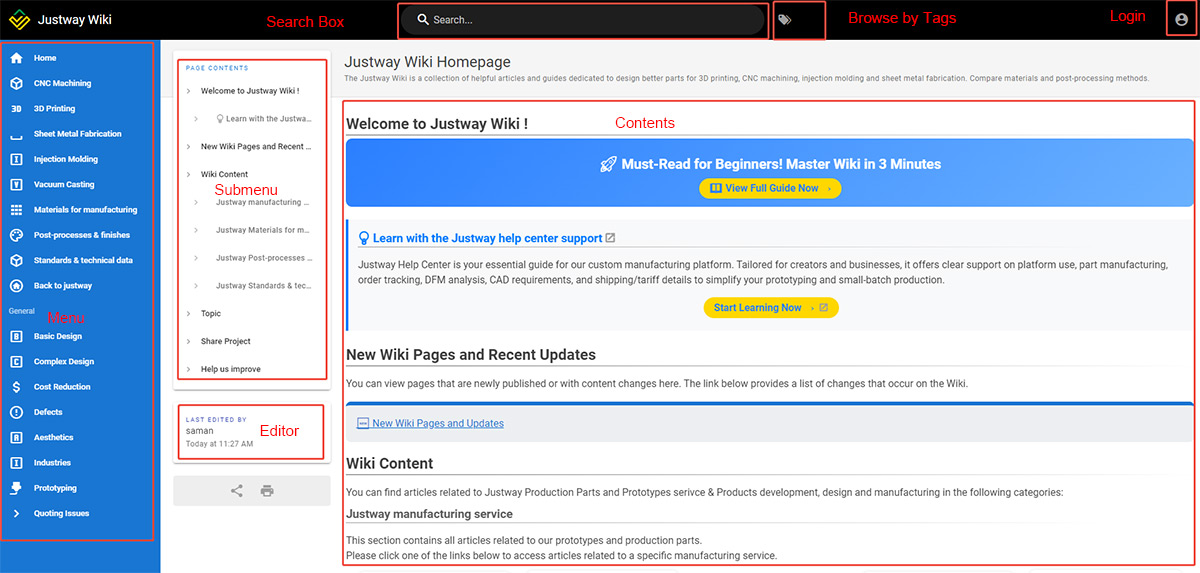Open Browse by Tags icon
Screen dimensions: 1200x573
click(785, 19)
